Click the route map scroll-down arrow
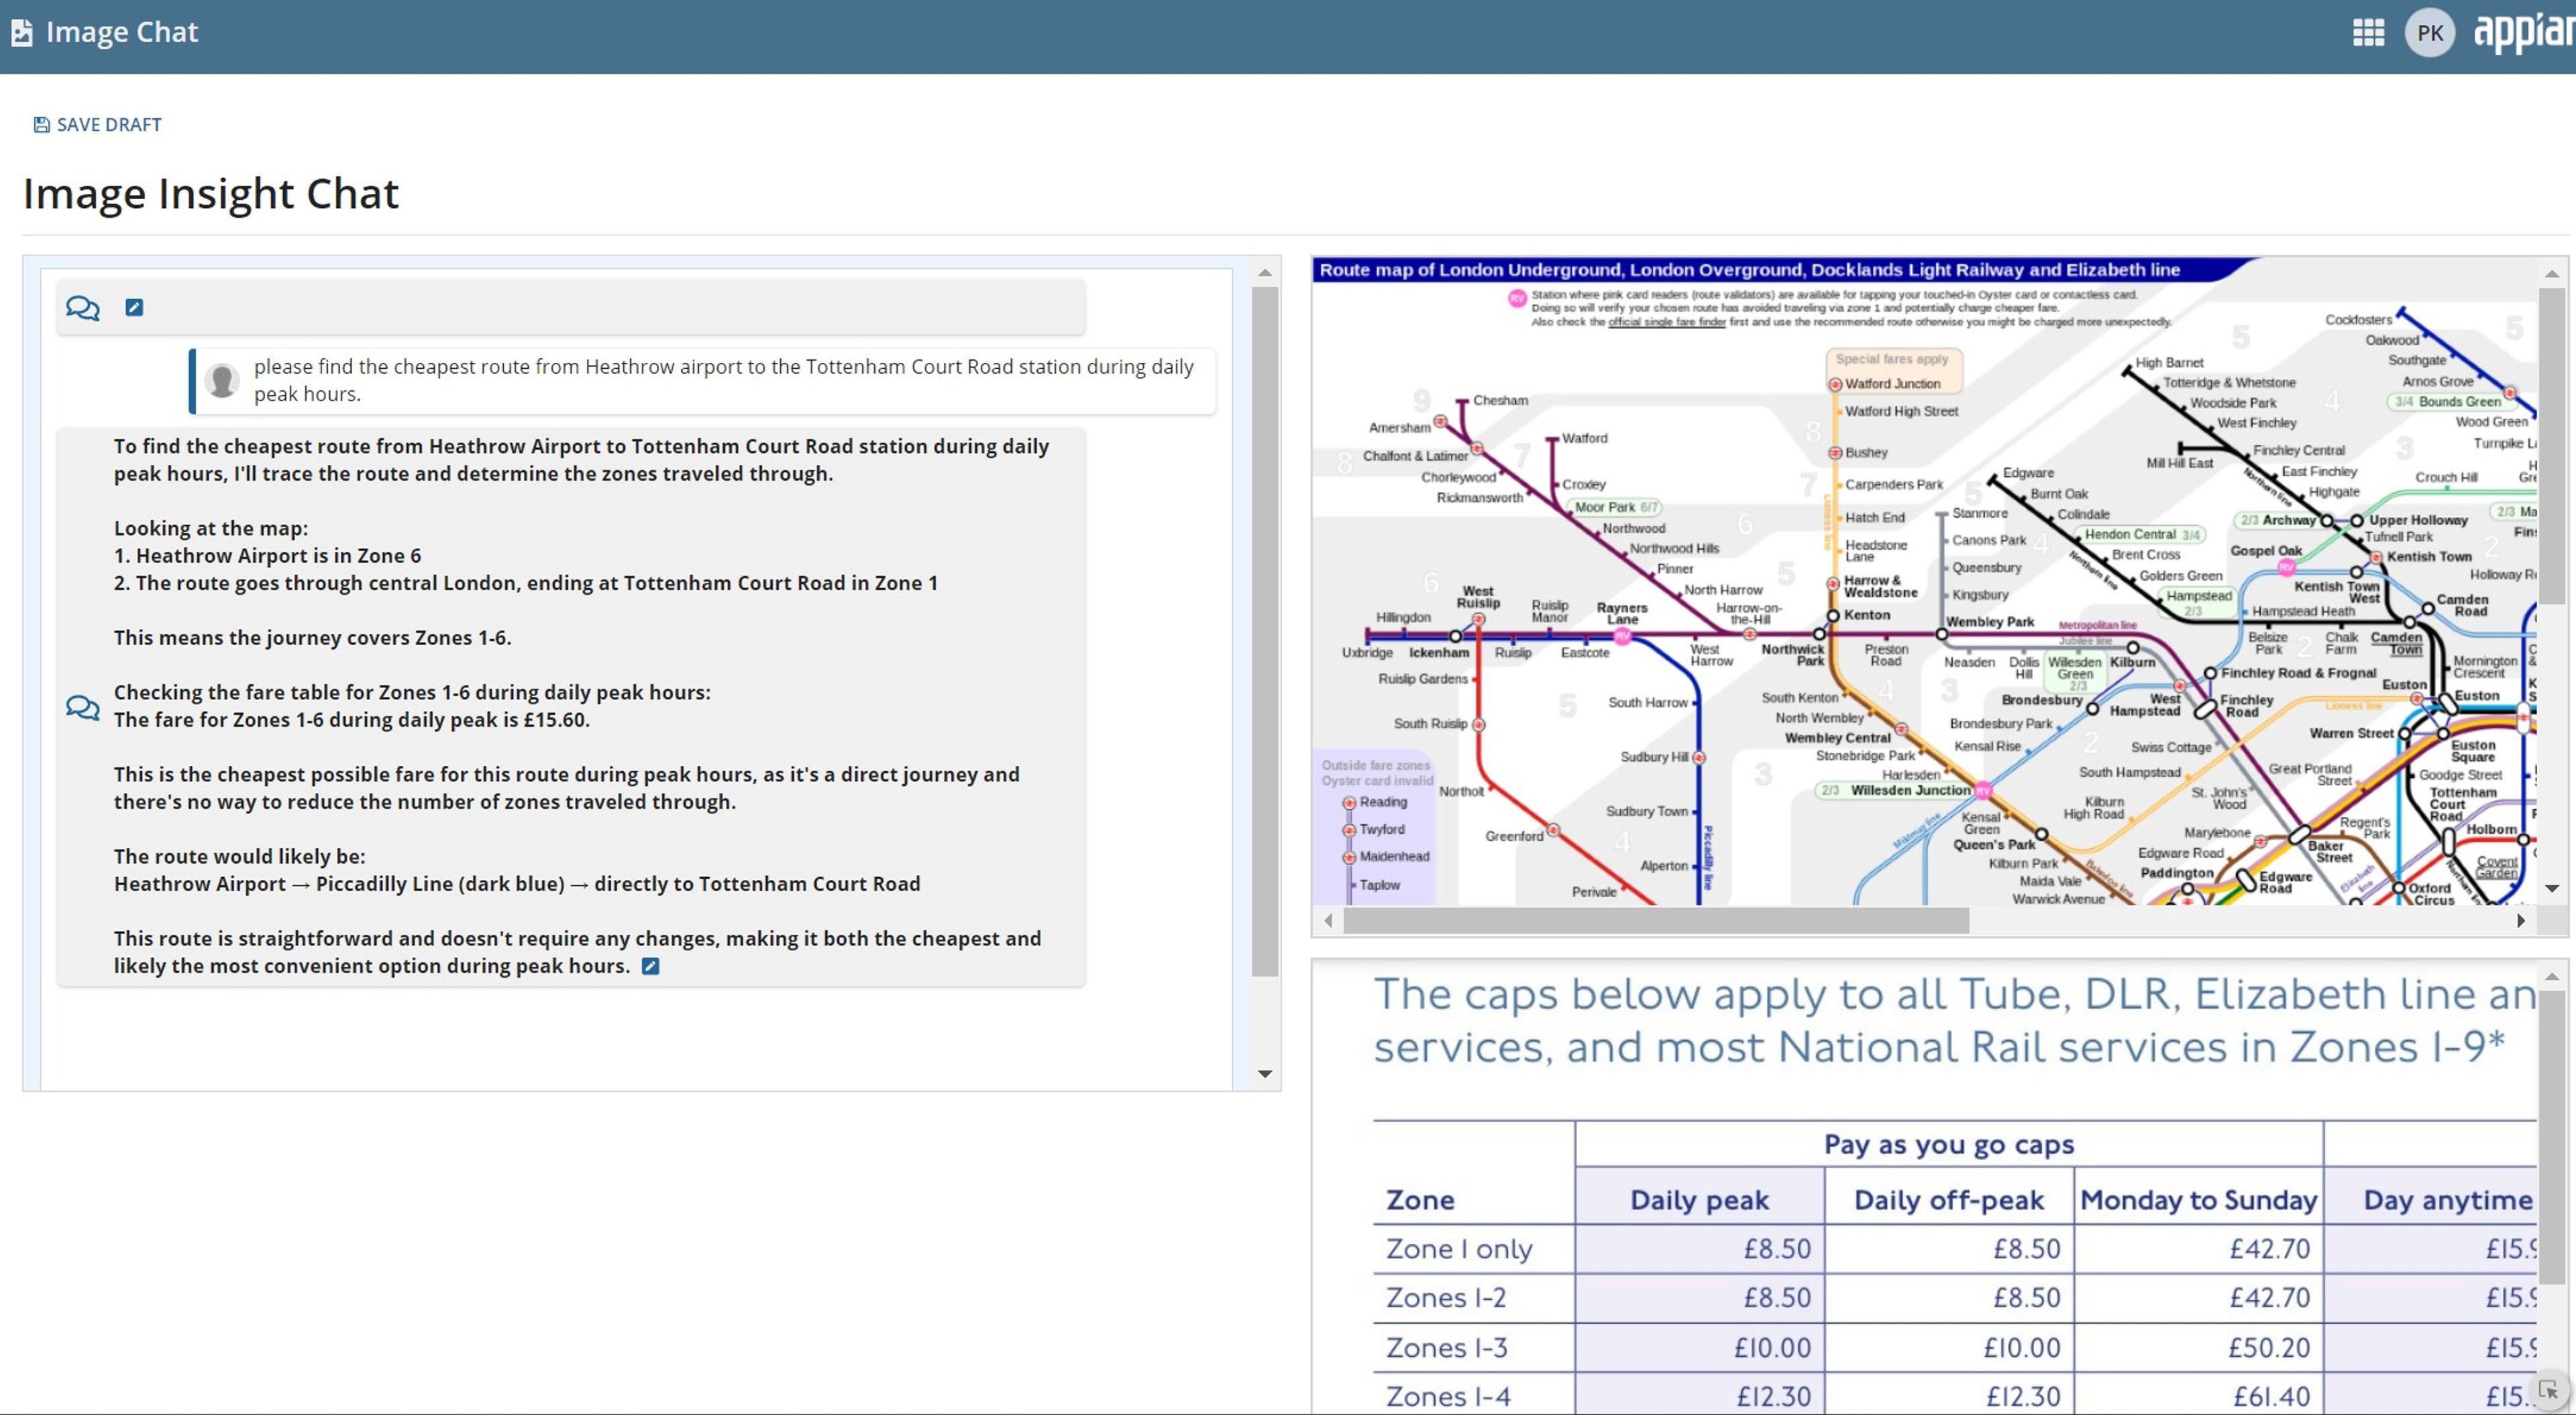 [2551, 888]
